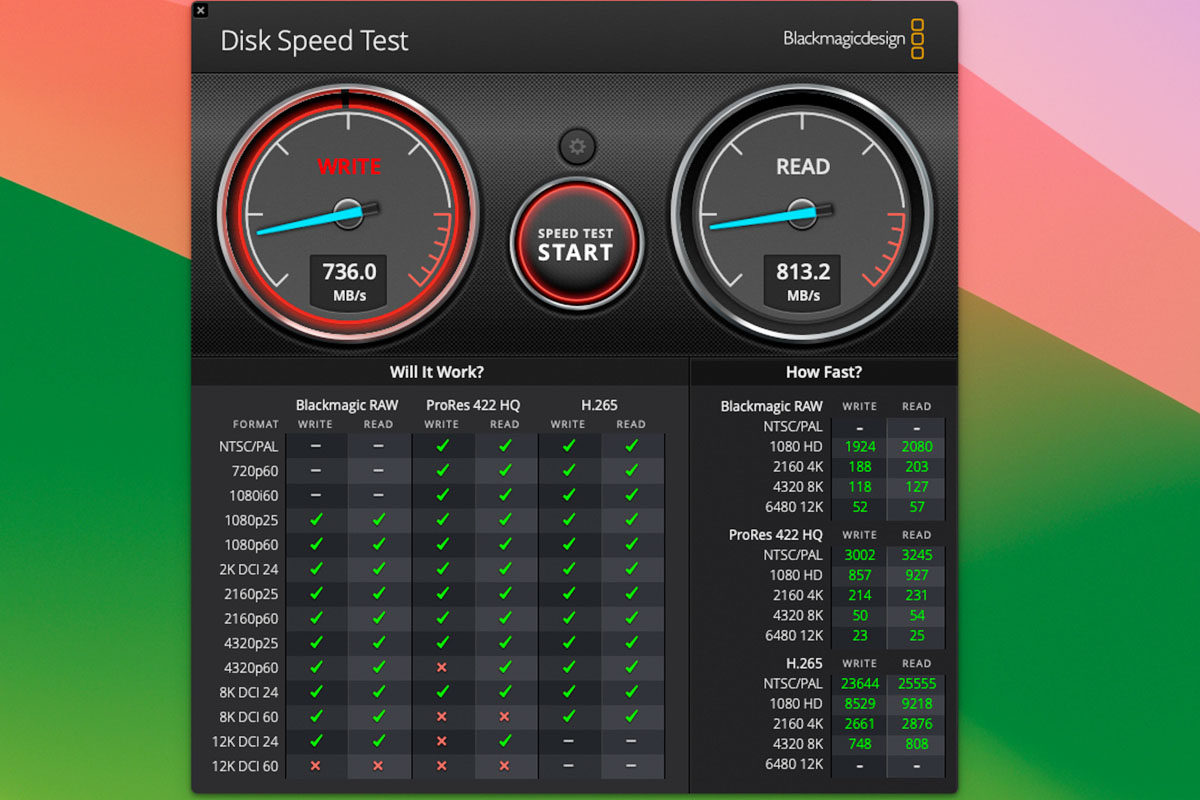This screenshot has height=800, width=1200.
Task: Start the speed test
Action: click(575, 243)
